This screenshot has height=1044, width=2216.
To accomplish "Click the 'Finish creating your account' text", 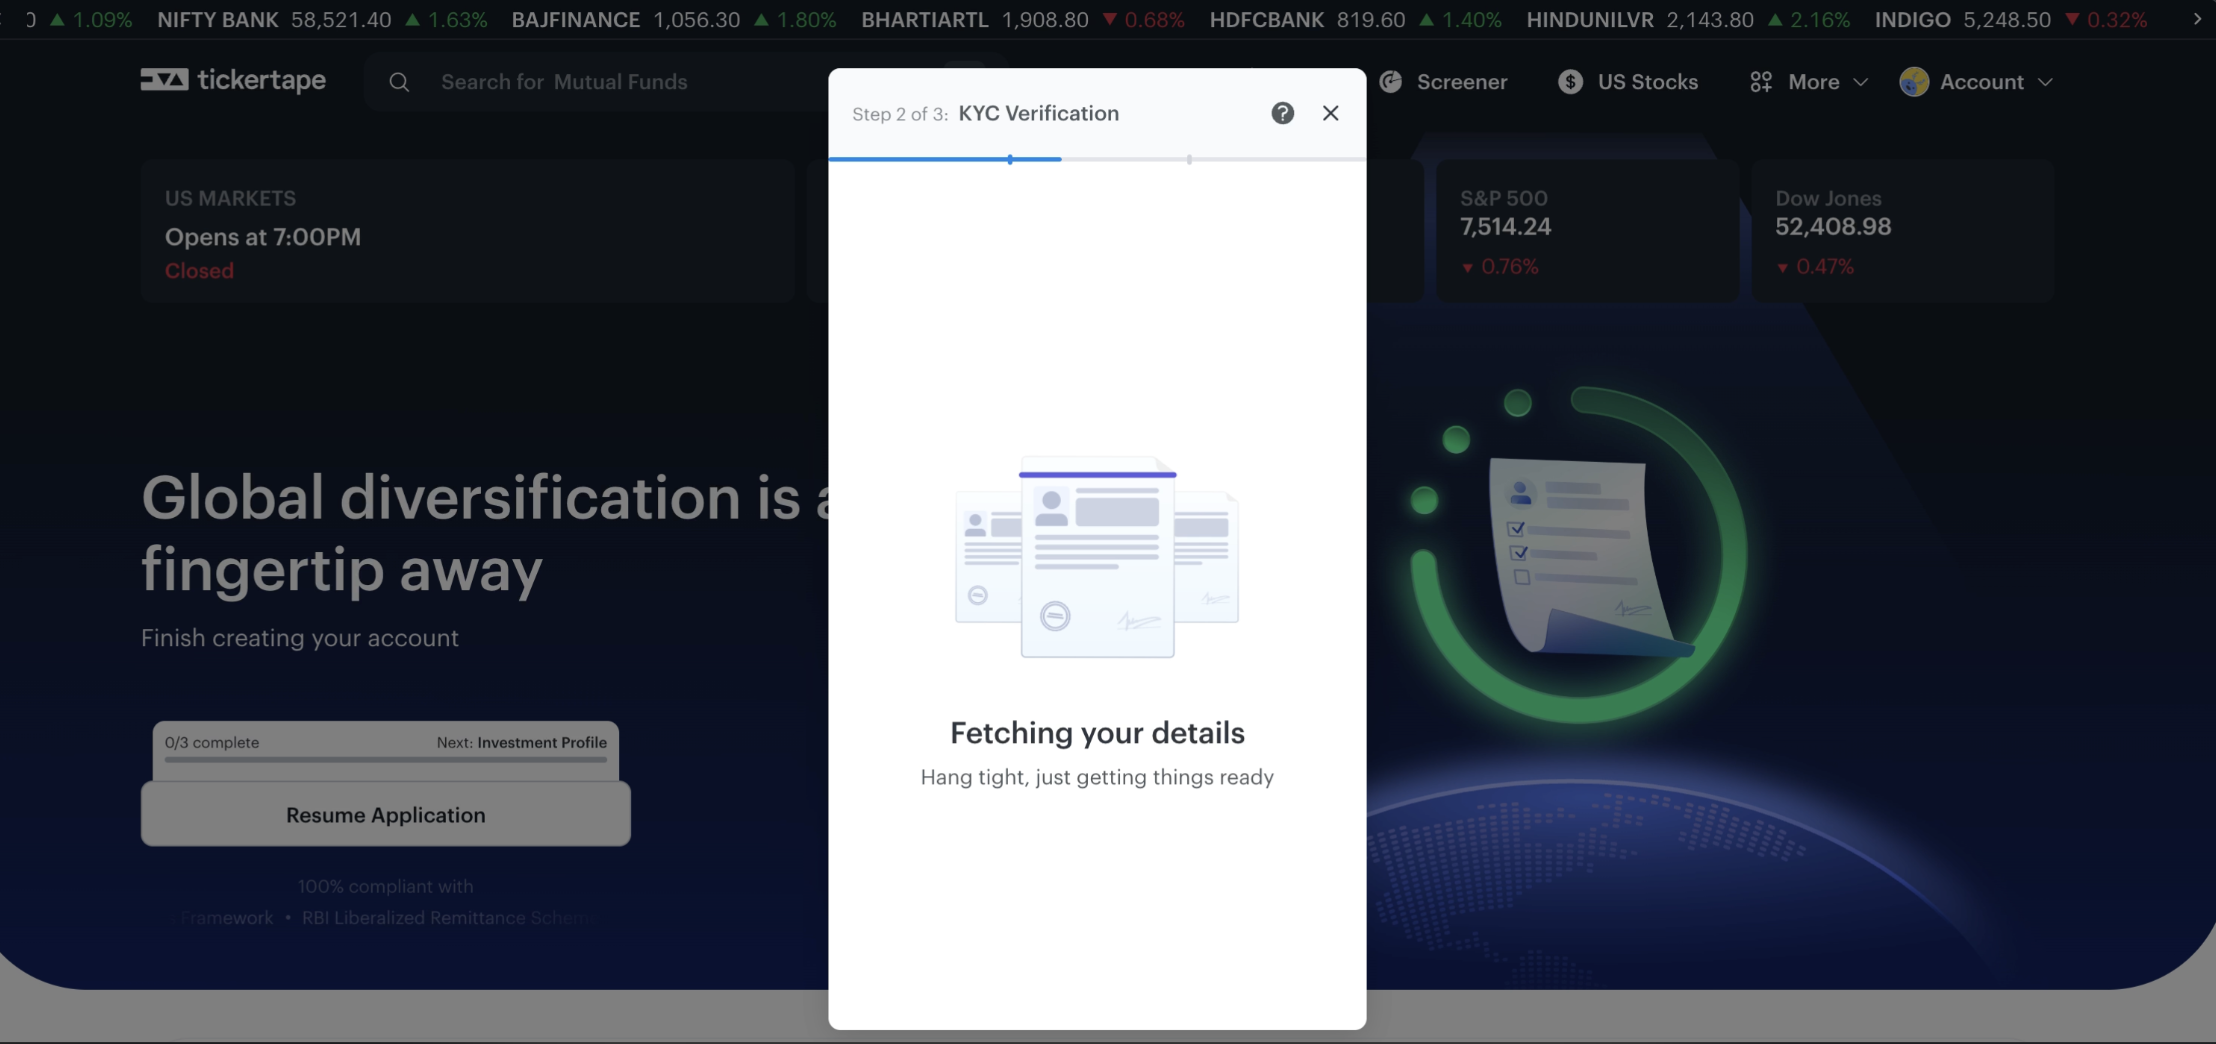I will [300, 638].
